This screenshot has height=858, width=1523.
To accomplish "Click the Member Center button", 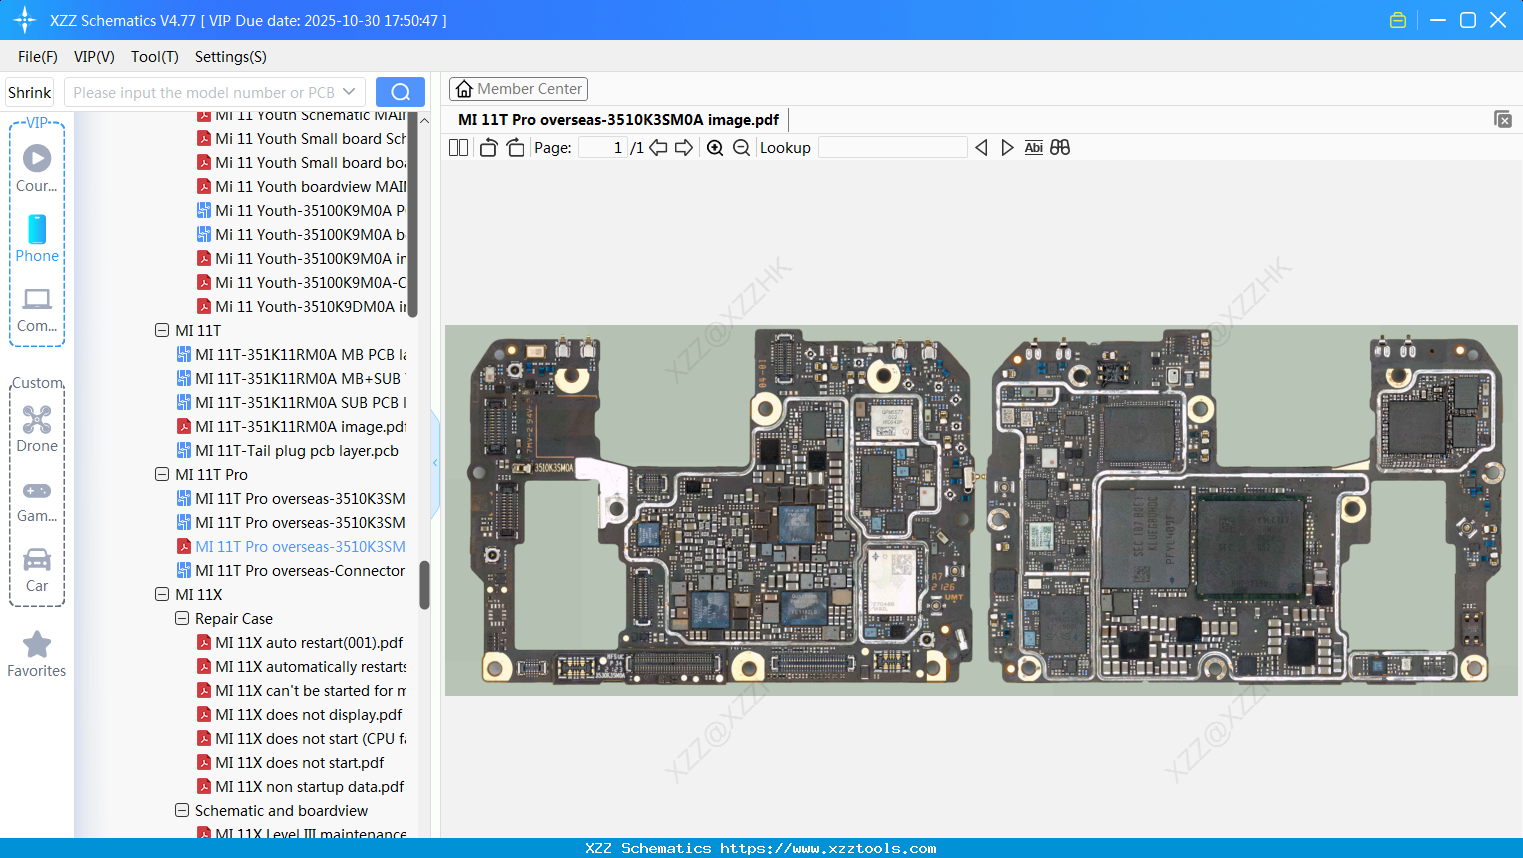I will (518, 88).
